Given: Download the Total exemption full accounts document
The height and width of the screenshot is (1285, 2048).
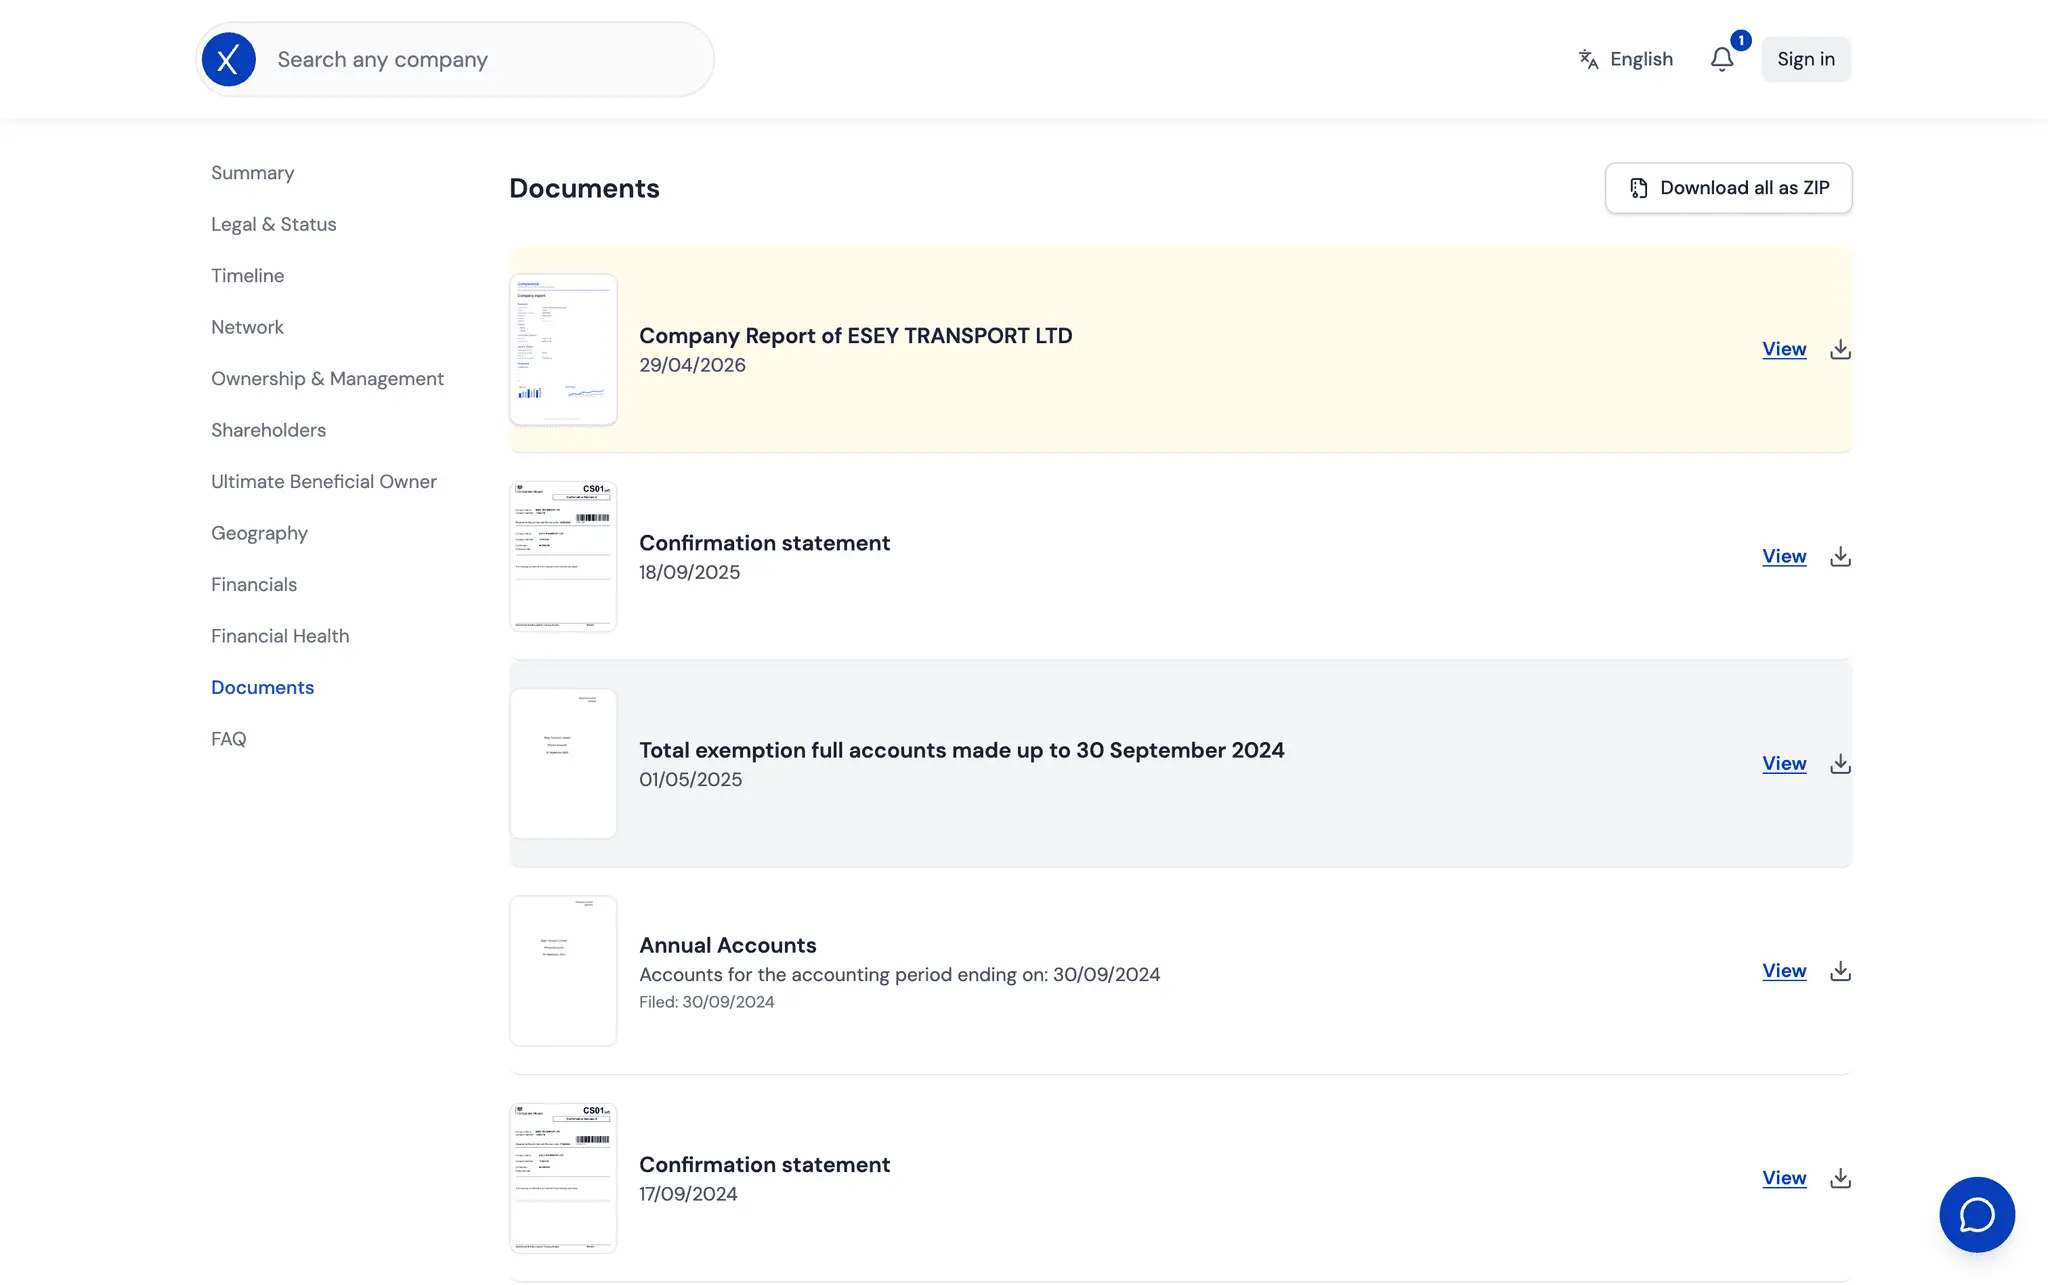Looking at the screenshot, I should coord(1840,763).
